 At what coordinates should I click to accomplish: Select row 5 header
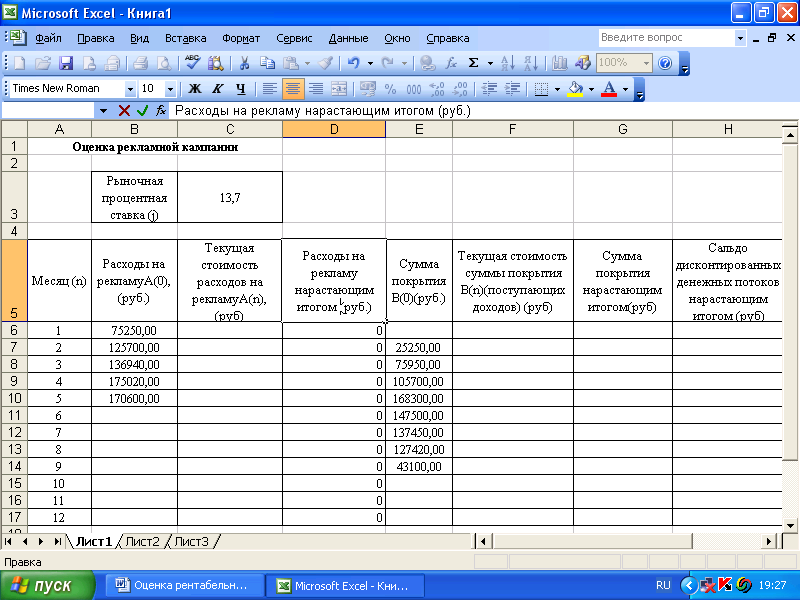tap(14, 280)
